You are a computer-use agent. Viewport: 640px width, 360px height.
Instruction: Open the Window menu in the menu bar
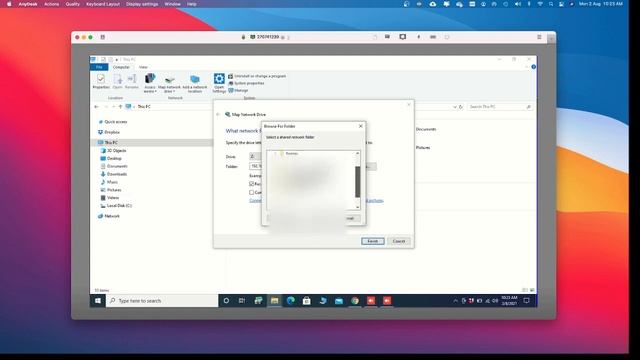[172, 4]
